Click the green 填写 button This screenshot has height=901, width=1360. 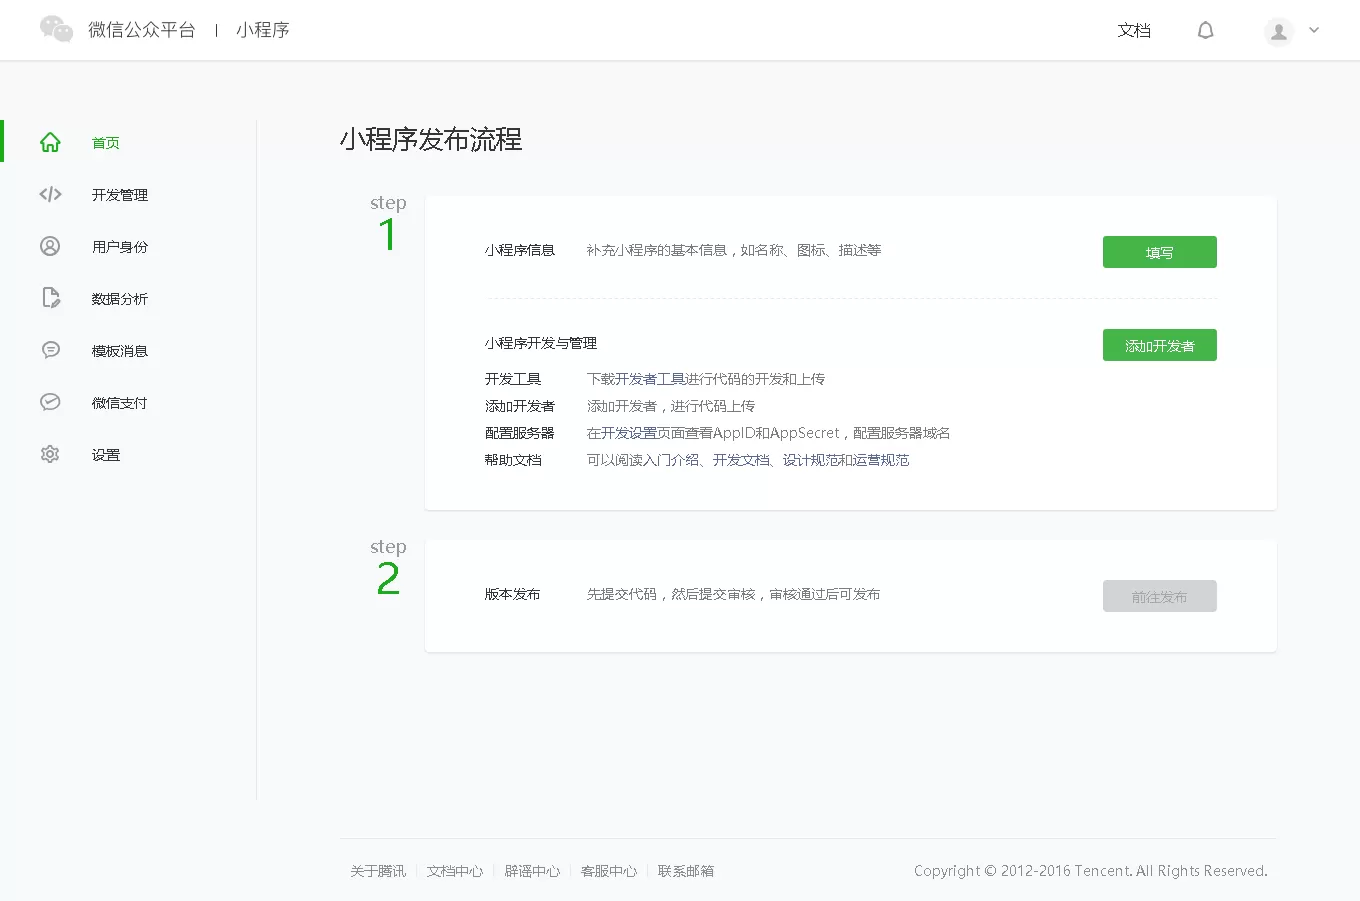pos(1160,252)
